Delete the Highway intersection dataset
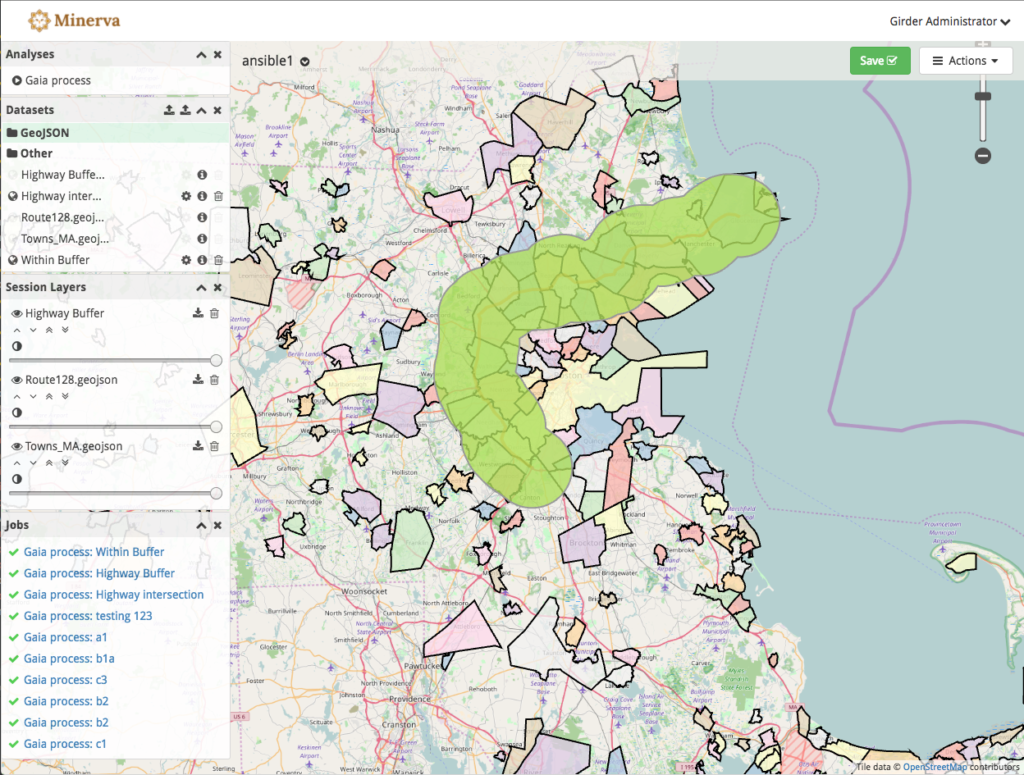Viewport: 1024px width, 775px height. pos(218,196)
